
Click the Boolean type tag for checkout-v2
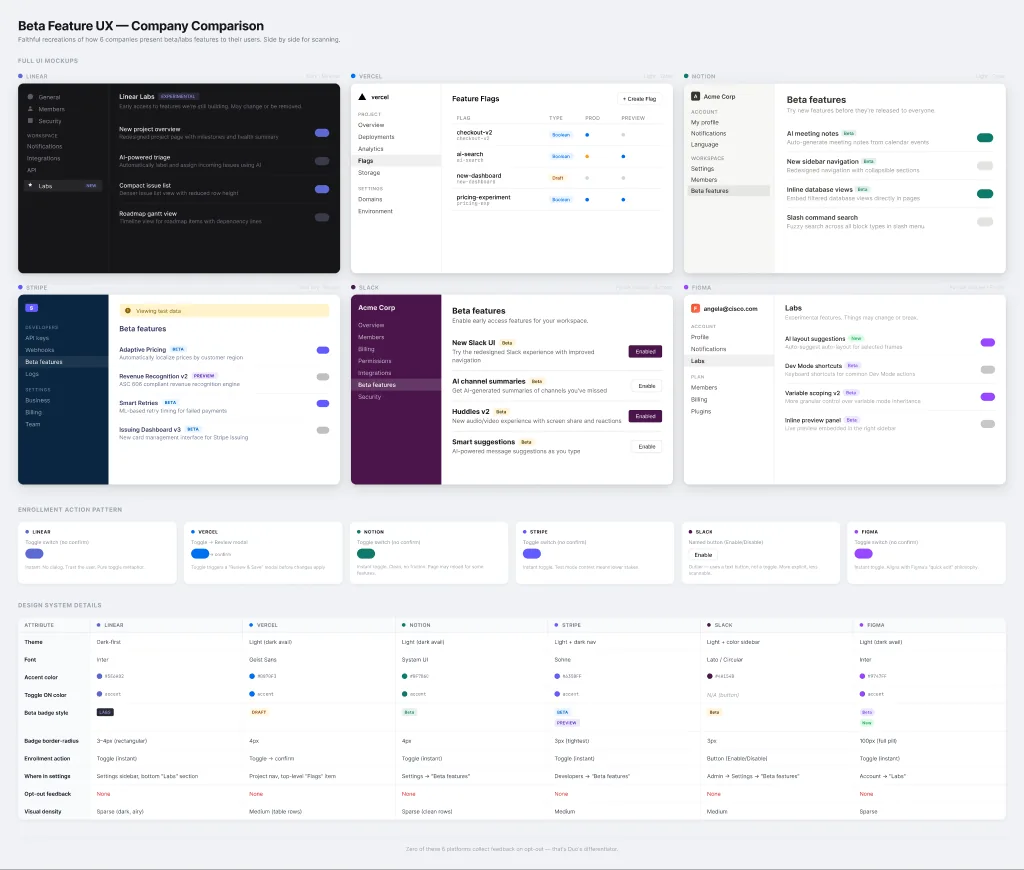point(561,135)
